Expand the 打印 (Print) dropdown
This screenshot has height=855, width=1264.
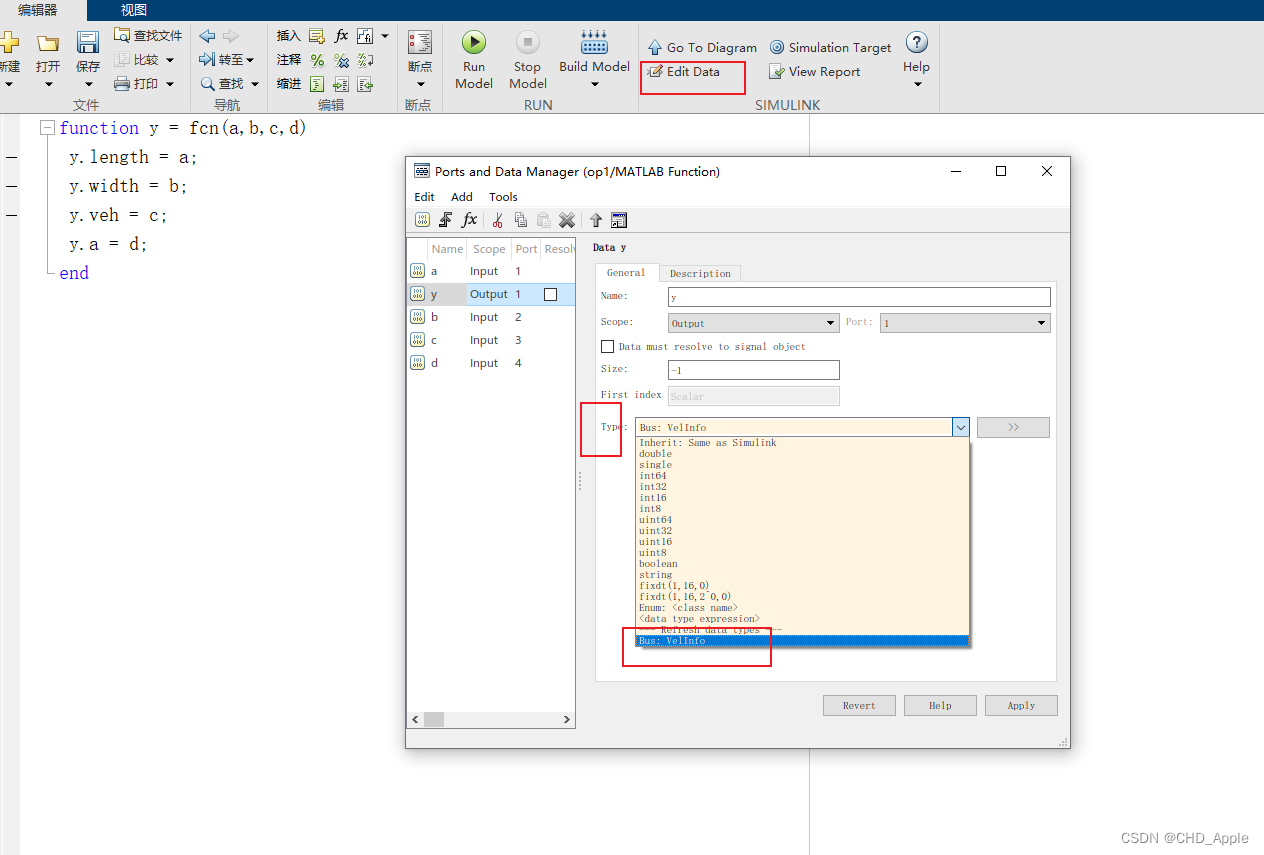click(170, 84)
